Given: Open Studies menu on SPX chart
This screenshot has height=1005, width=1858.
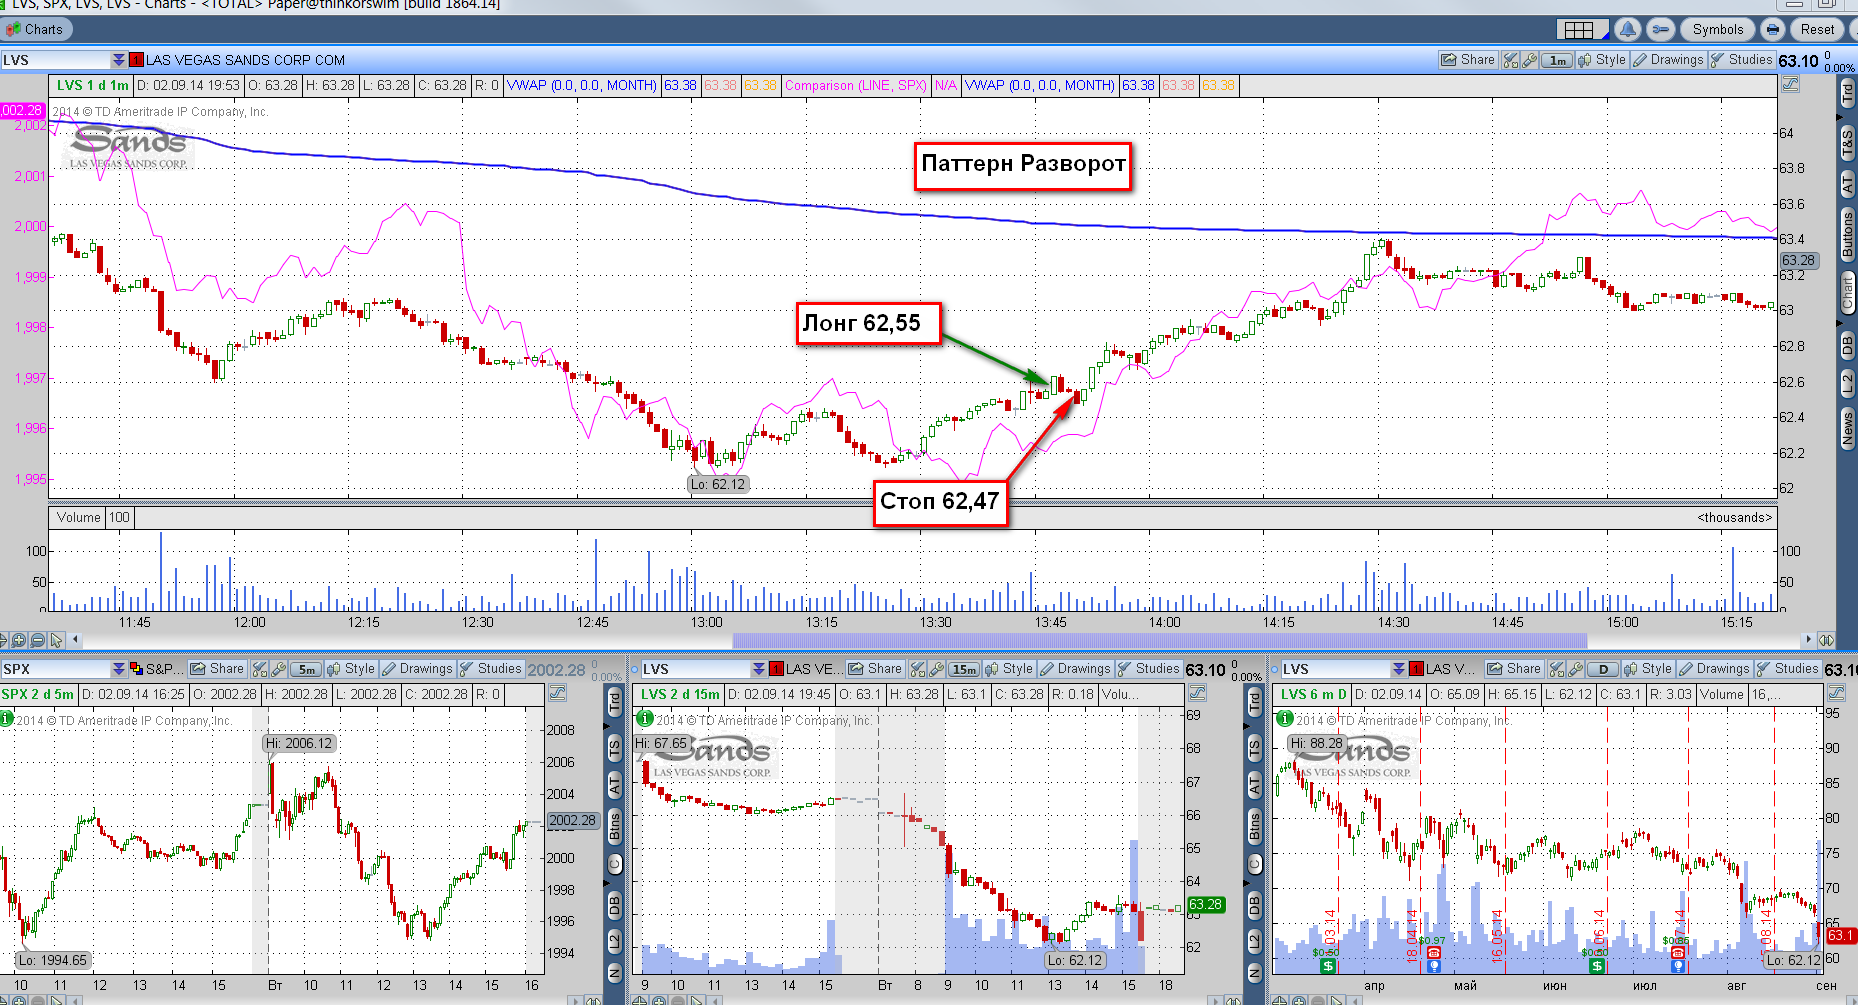Looking at the screenshot, I should 490,669.
